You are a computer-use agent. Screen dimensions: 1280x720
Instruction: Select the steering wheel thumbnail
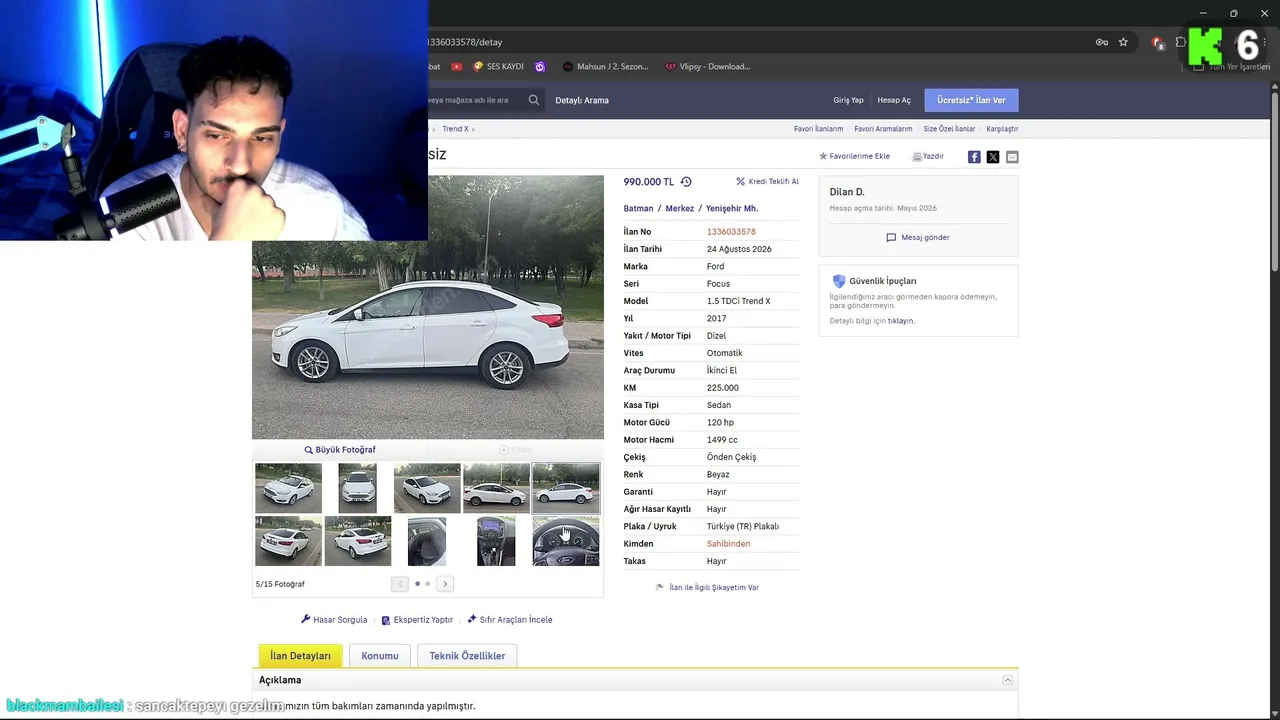566,541
